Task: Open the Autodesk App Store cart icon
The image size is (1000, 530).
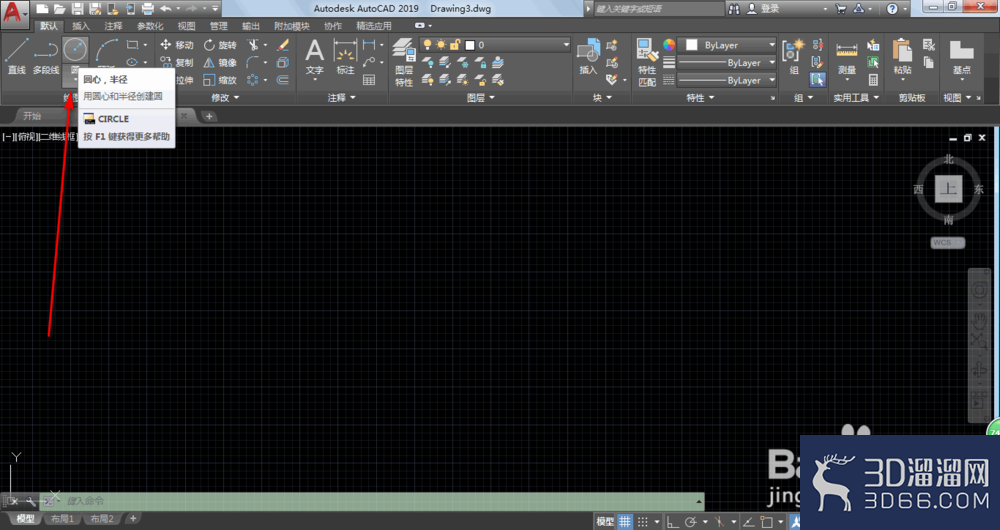Action: (x=841, y=9)
